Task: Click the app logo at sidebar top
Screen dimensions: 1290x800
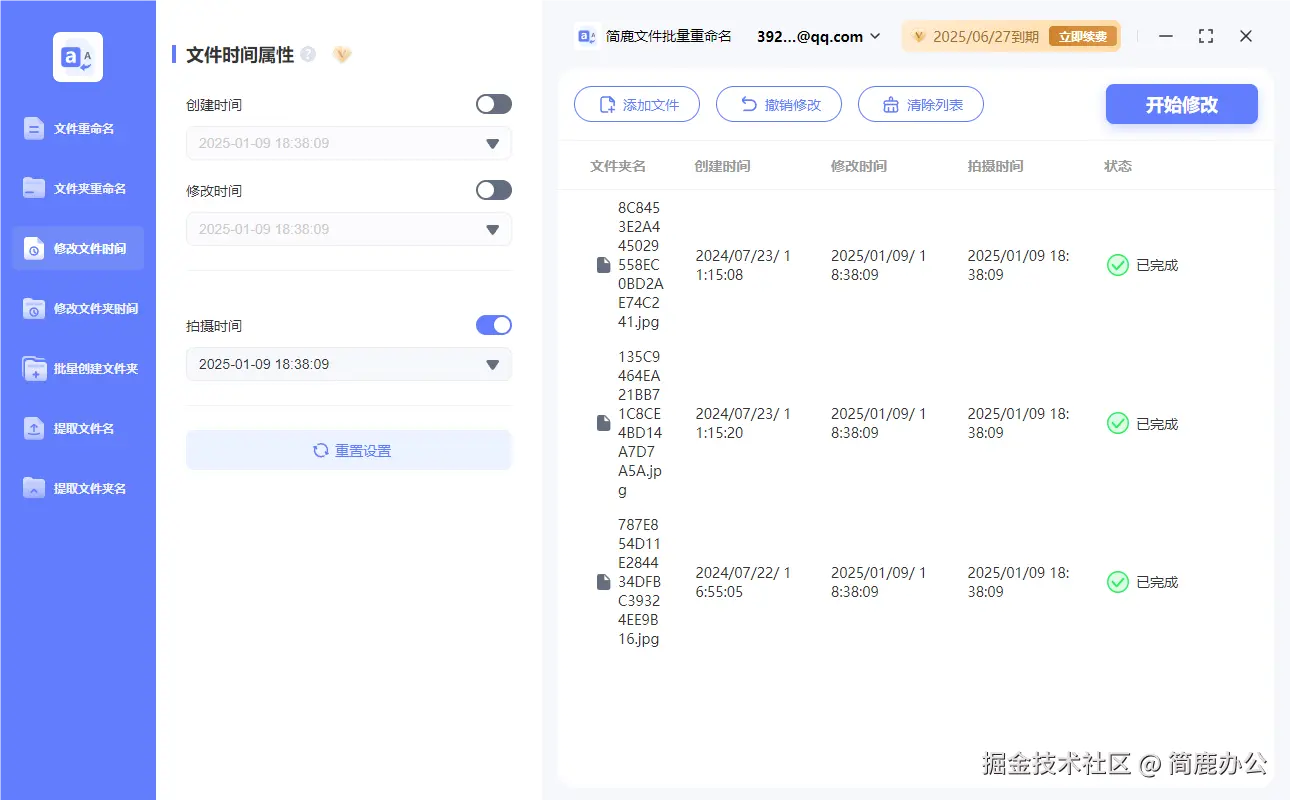Action: 77,57
